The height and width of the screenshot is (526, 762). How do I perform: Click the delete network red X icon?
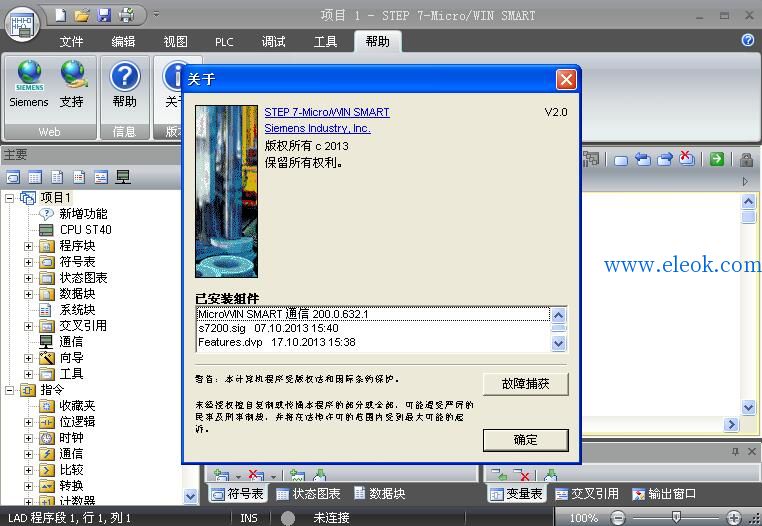(x=687, y=158)
